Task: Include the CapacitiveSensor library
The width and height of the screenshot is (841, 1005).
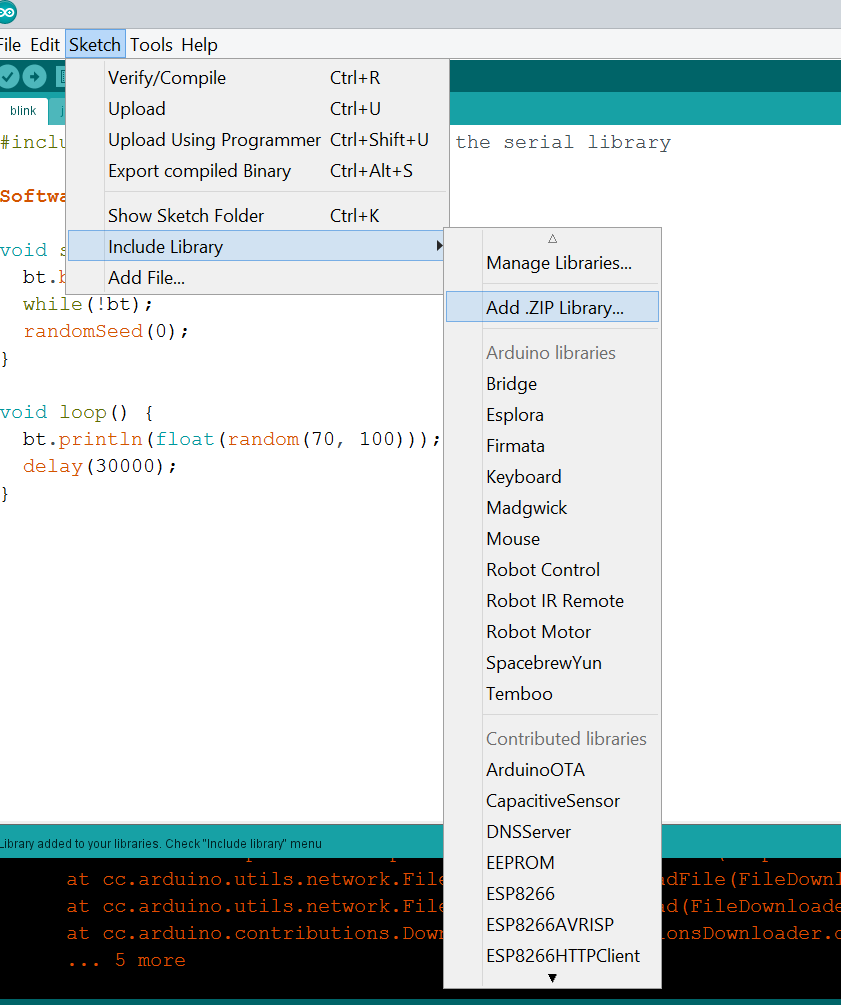Action: coord(553,801)
